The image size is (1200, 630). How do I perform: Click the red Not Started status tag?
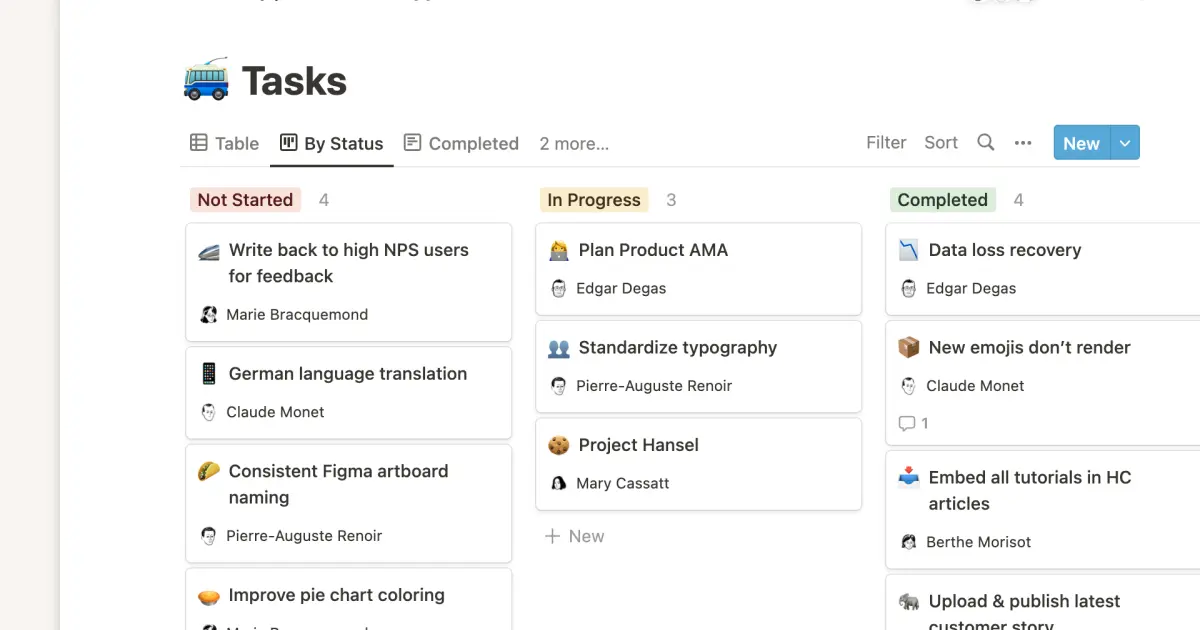(x=245, y=200)
